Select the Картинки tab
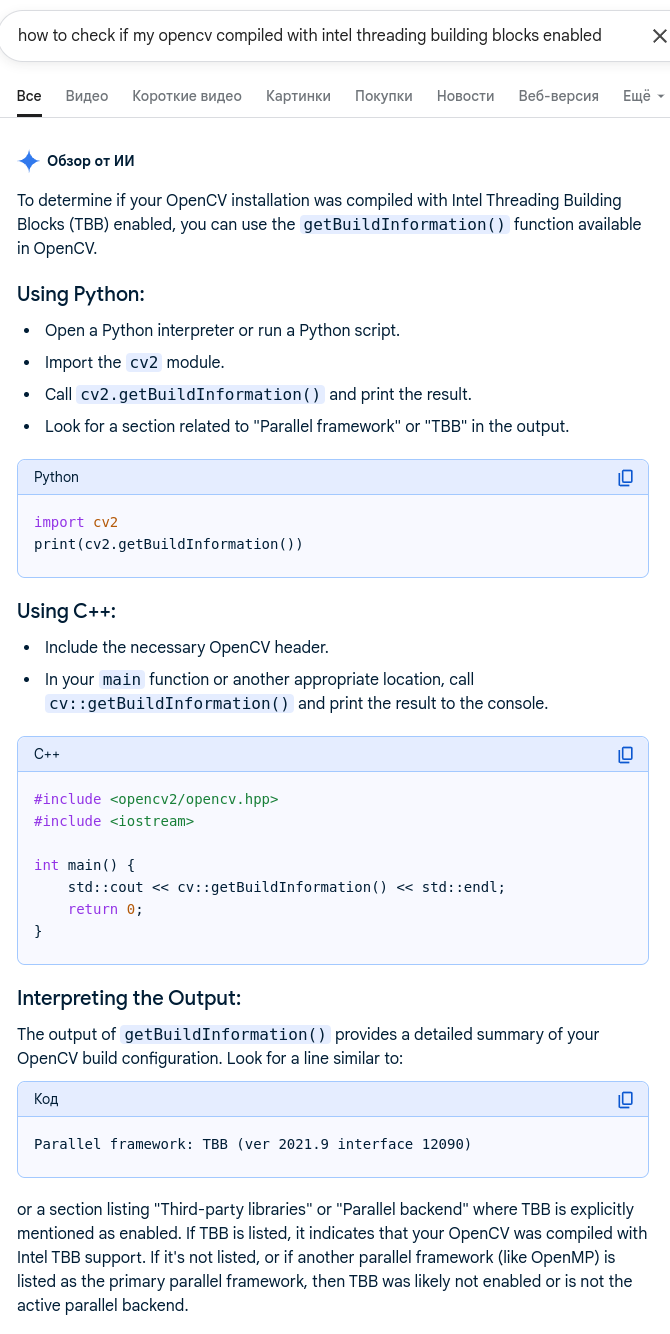 tap(298, 96)
